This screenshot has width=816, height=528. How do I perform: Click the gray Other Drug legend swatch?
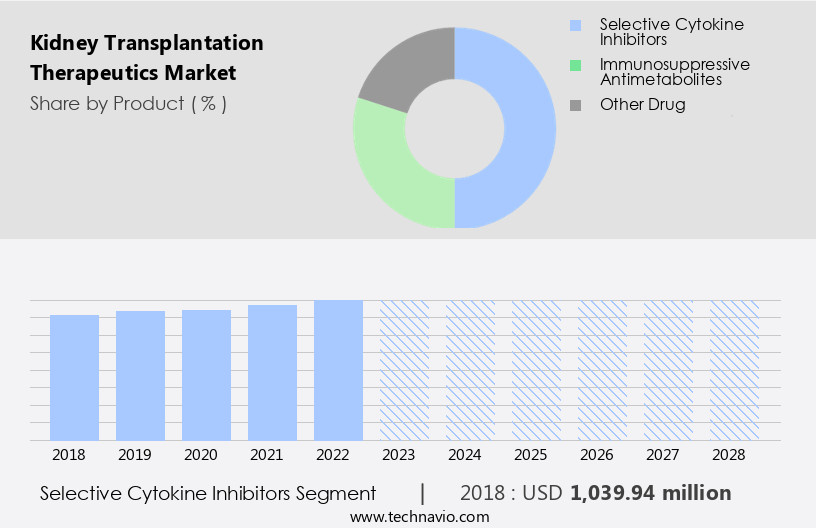(574, 104)
